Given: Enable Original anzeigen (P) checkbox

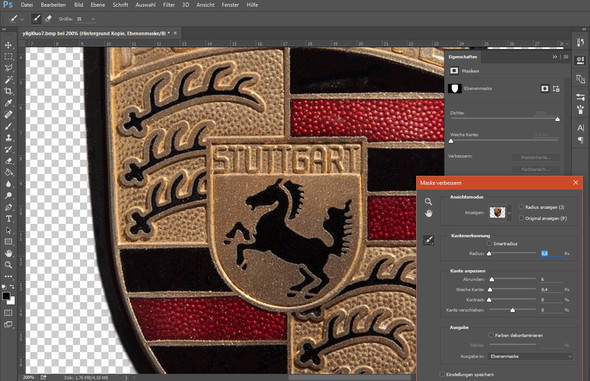Looking at the screenshot, I should pyautogui.click(x=521, y=218).
